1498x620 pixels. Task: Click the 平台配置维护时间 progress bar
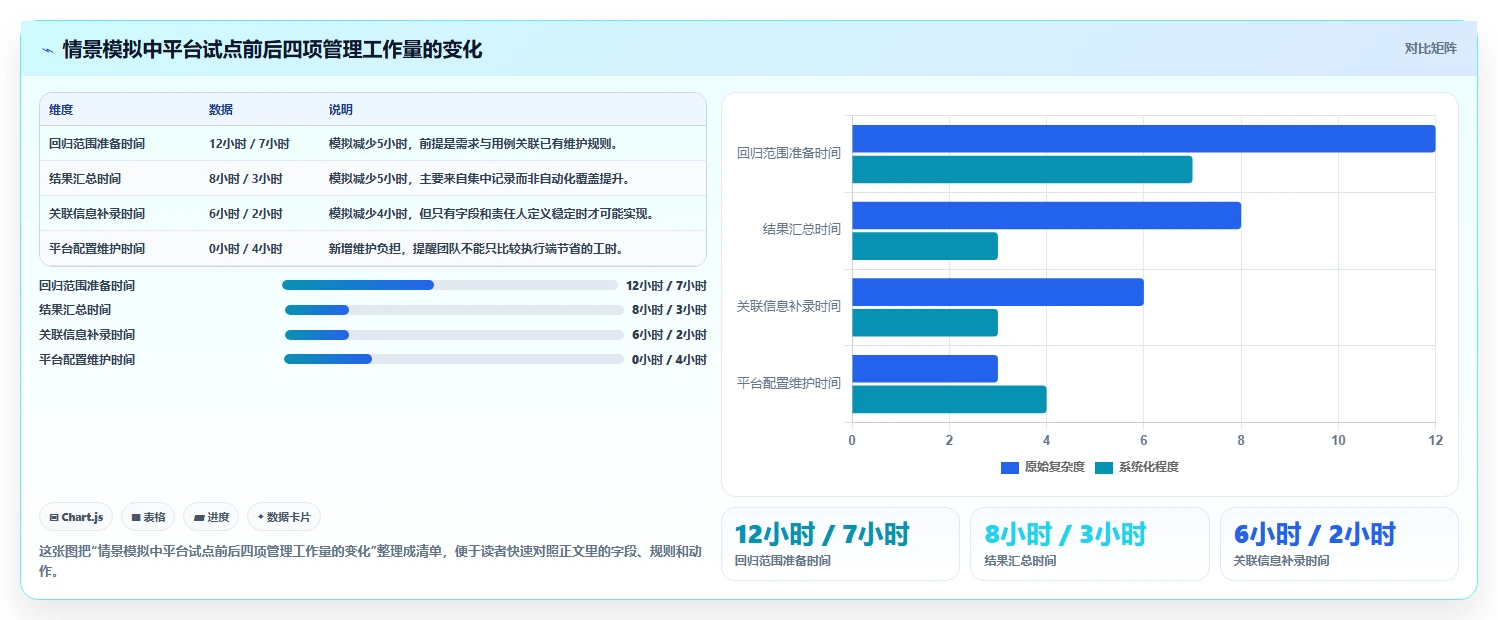(x=454, y=359)
